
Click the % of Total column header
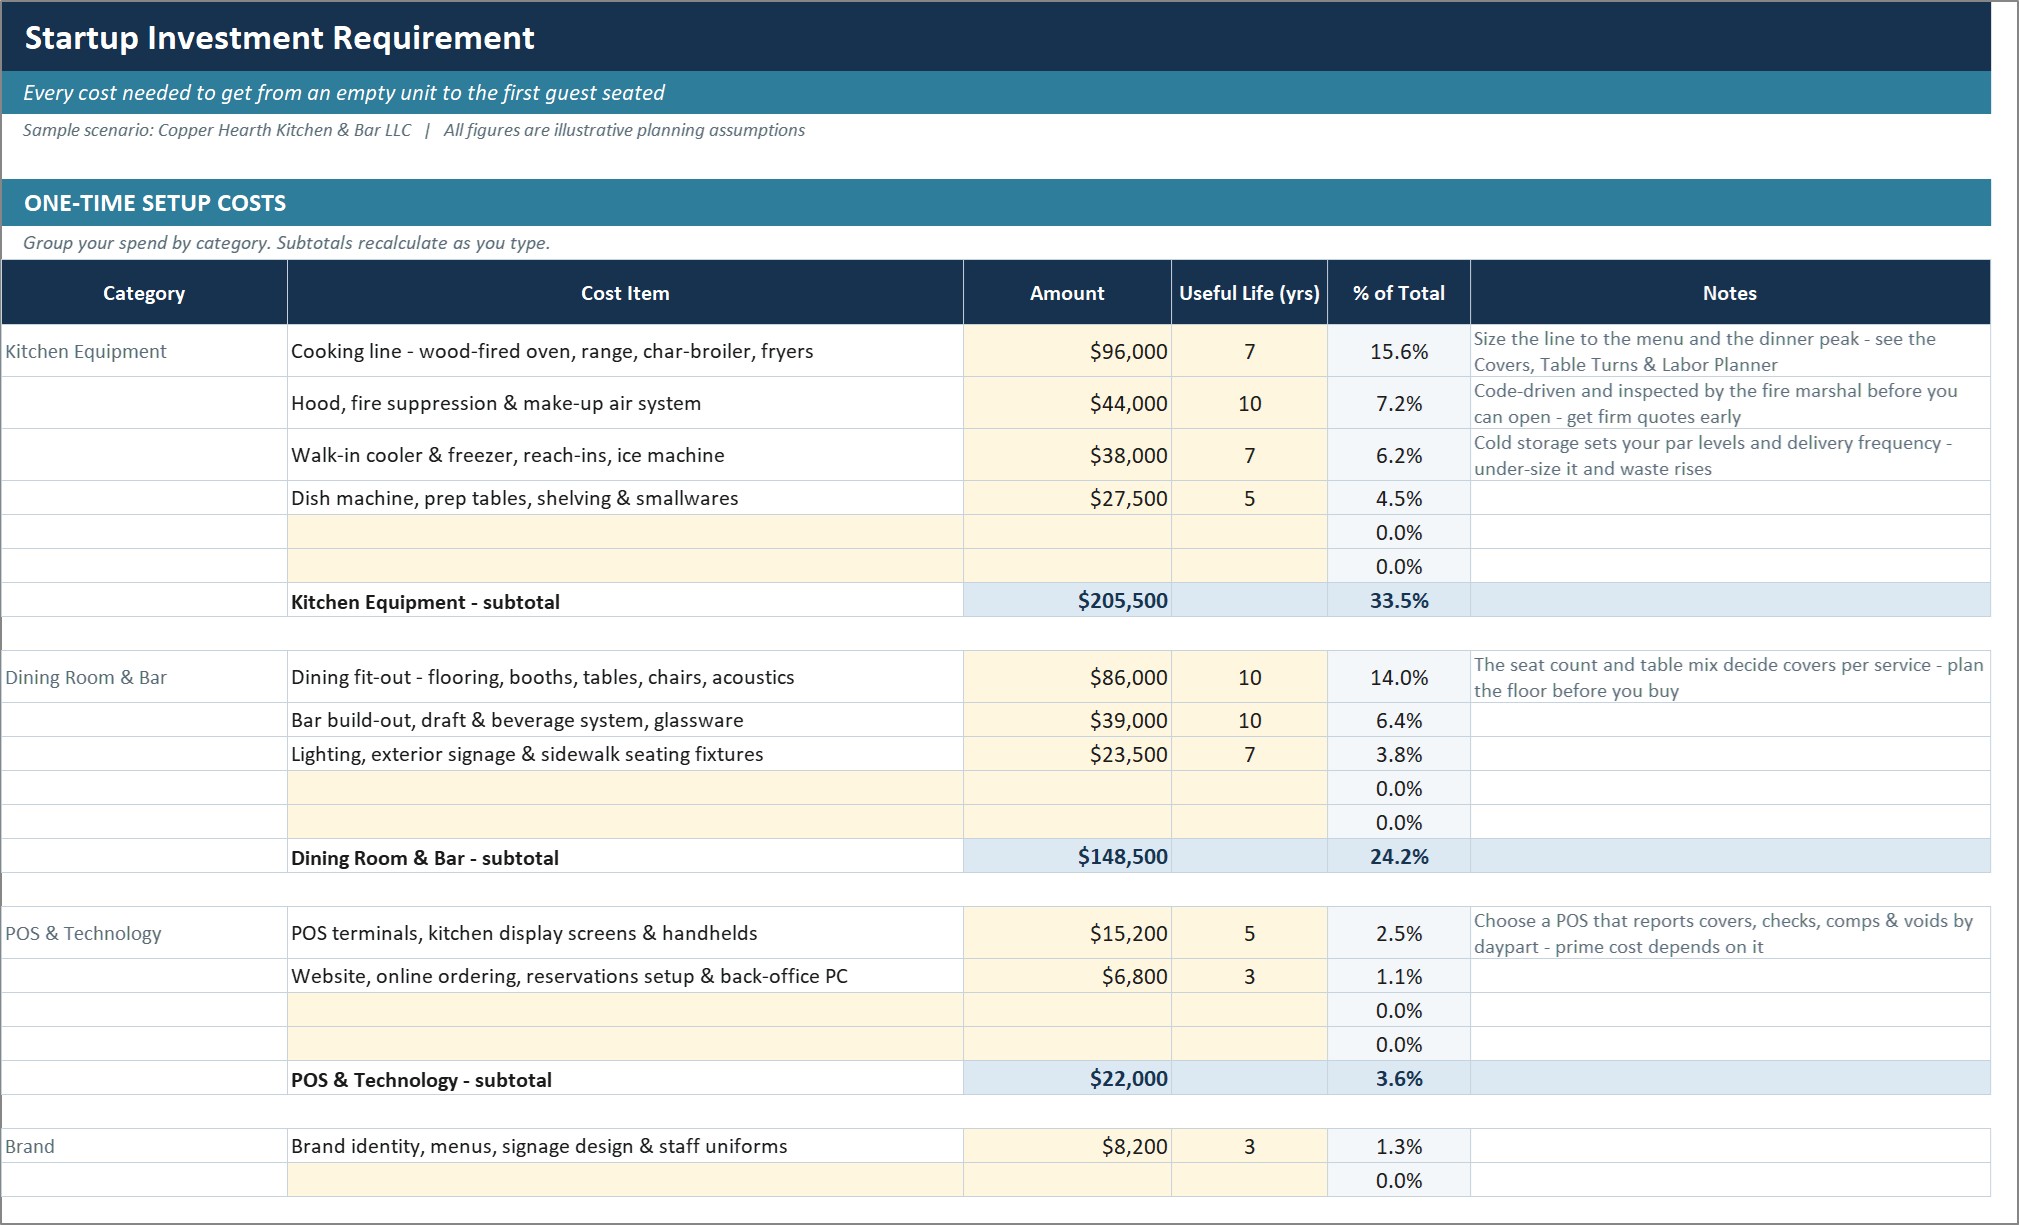coord(1399,293)
